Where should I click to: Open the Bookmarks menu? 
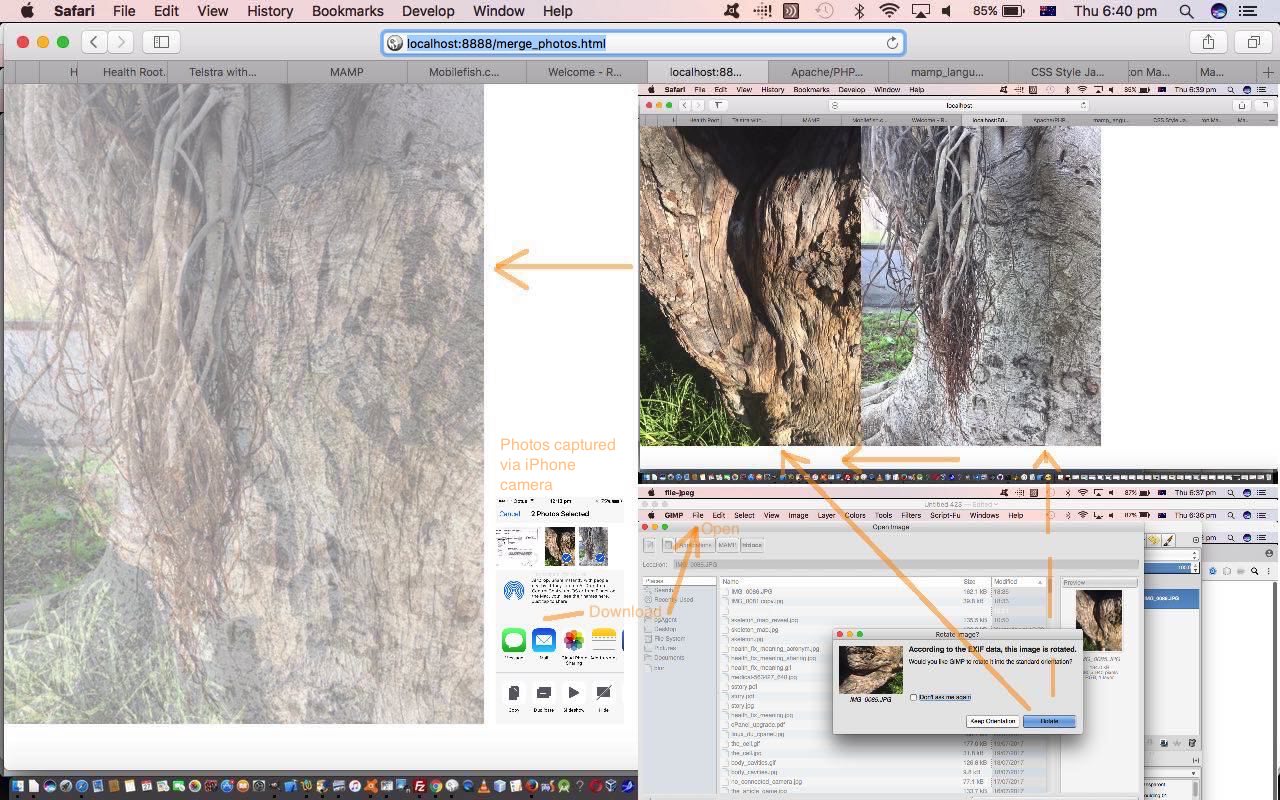[348, 11]
